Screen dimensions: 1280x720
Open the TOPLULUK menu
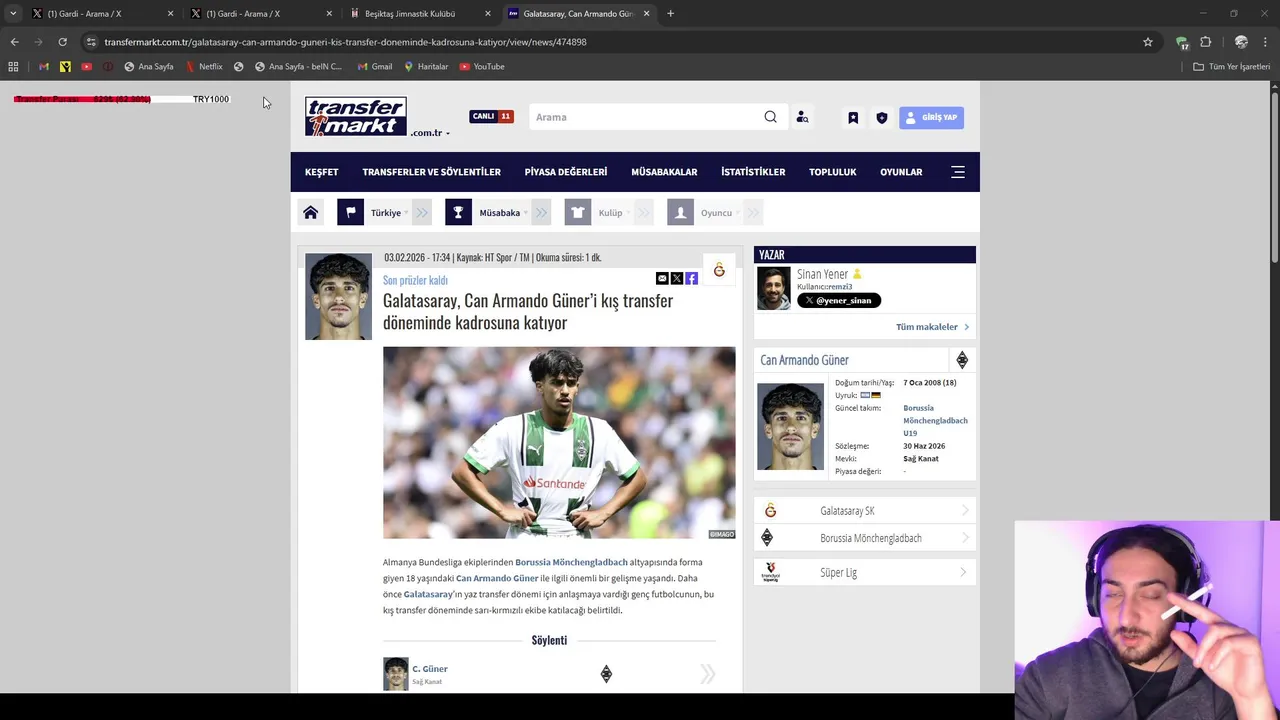click(833, 172)
